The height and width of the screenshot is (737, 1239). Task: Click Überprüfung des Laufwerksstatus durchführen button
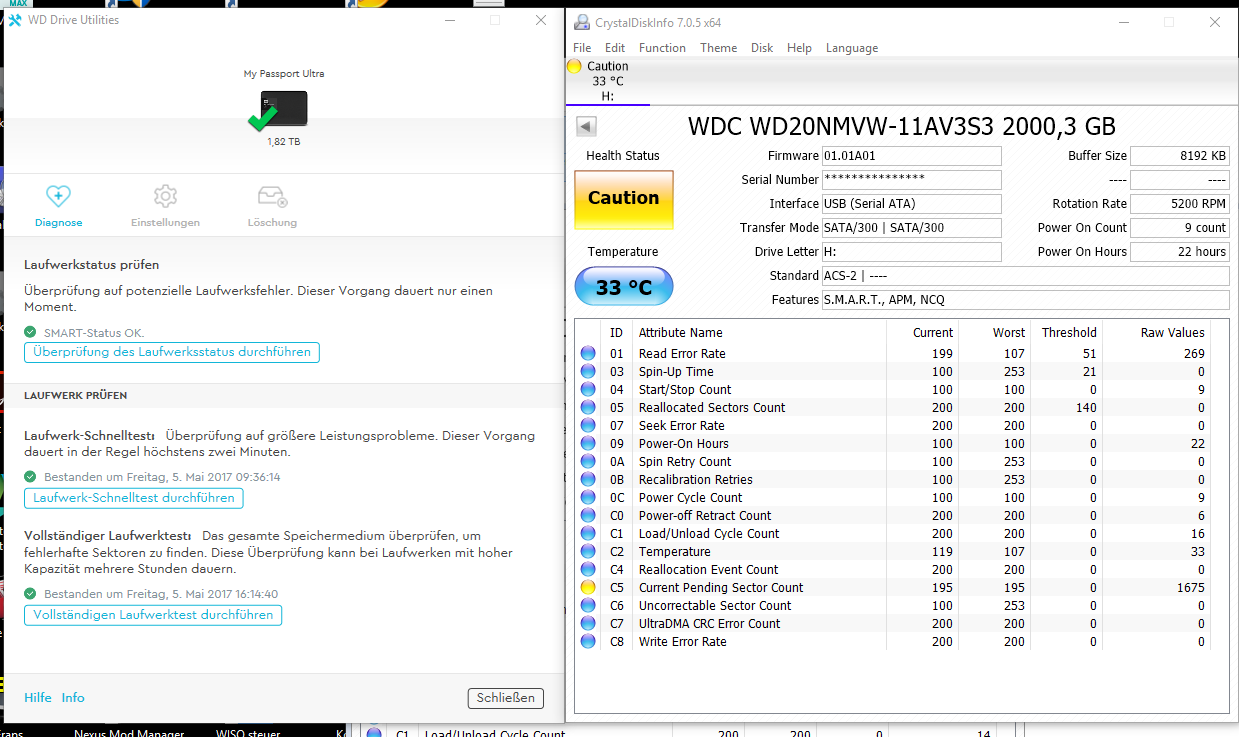(x=172, y=352)
